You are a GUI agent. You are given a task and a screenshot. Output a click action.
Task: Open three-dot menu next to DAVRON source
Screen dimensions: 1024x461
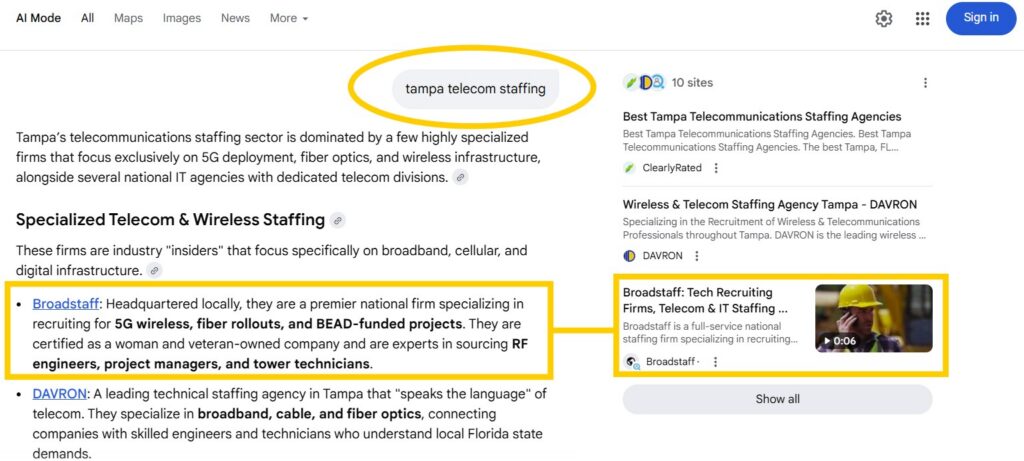click(697, 256)
